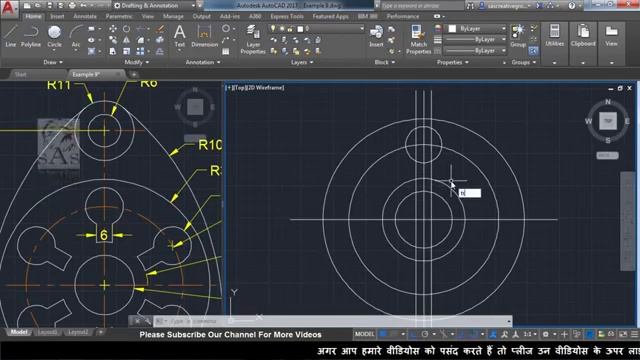This screenshot has height=360, width=640.
Task: Select the Polyline tool
Action: pos(31,36)
